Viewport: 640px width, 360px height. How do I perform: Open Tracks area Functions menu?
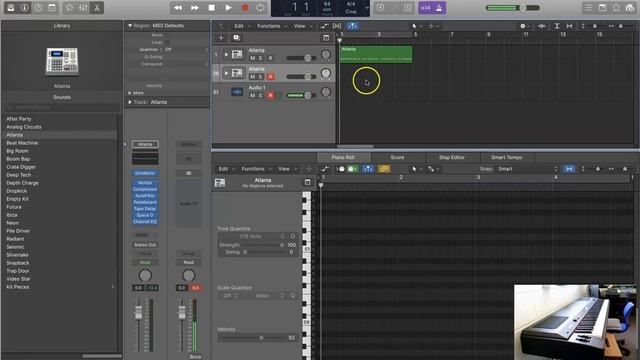[x=271, y=26]
